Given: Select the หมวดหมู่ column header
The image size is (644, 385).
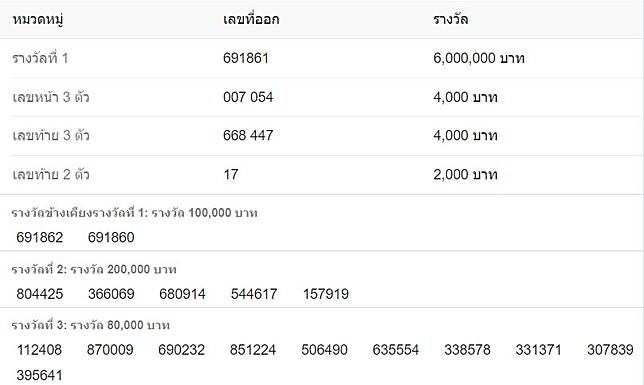Looking at the screenshot, I should [x=38, y=19].
